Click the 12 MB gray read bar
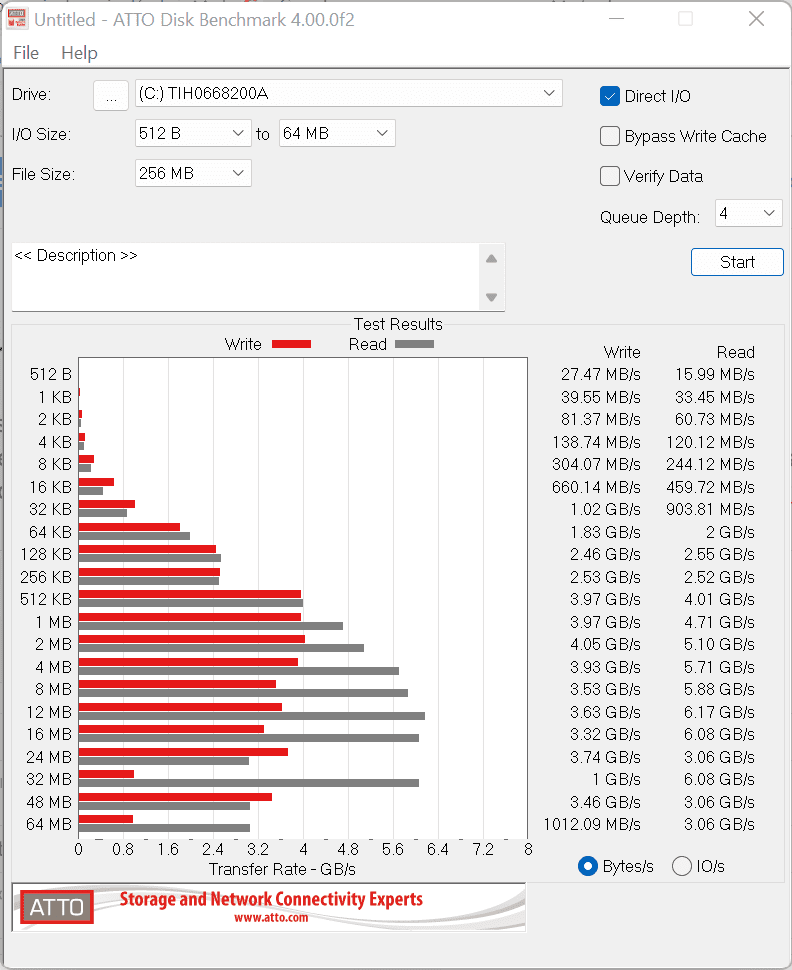This screenshot has height=970, width=792. click(251, 716)
